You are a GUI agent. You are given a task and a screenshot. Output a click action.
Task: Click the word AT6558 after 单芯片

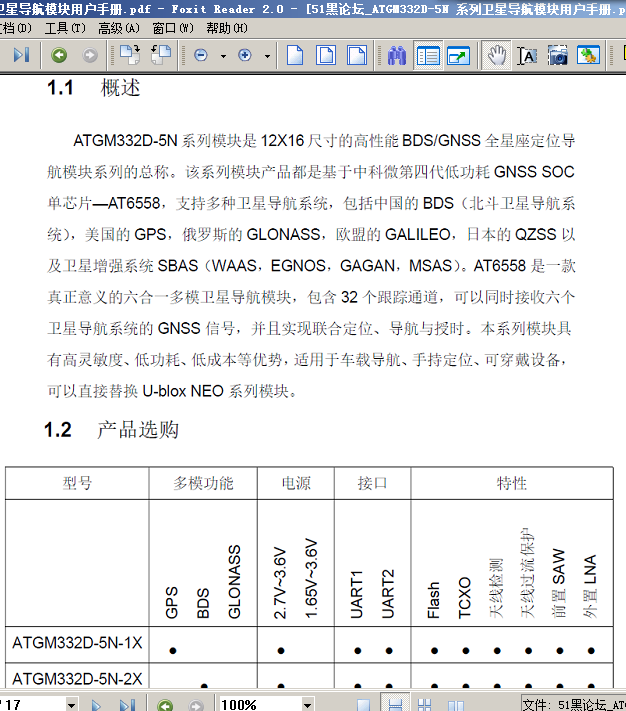(x=133, y=203)
